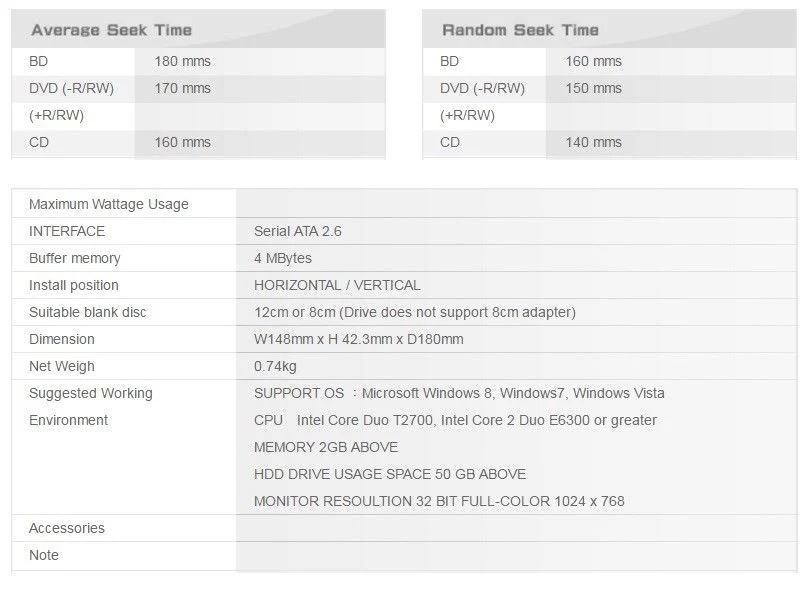
Task: Click the Average Seek Time header
Action: pyautogui.click(x=111, y=30)
